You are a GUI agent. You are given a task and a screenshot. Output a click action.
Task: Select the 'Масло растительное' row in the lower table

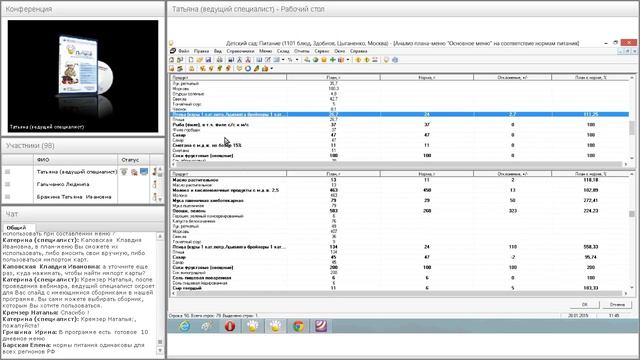[x=399, y=180]
